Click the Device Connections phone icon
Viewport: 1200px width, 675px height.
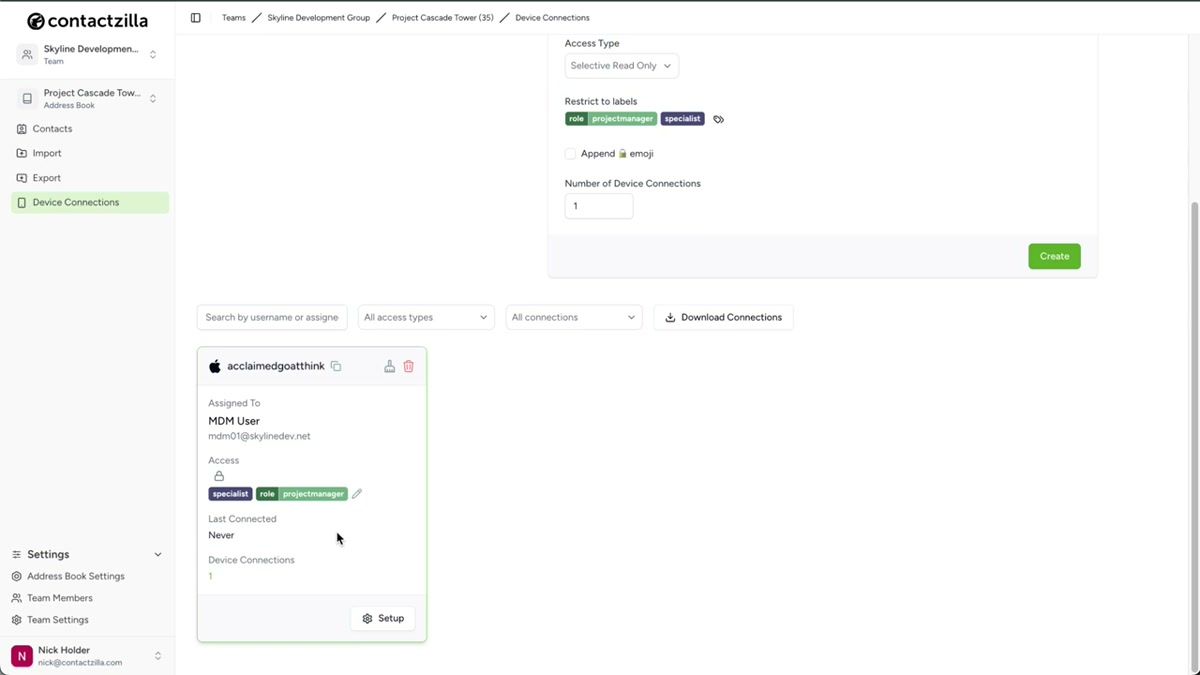tap(22, 202)
